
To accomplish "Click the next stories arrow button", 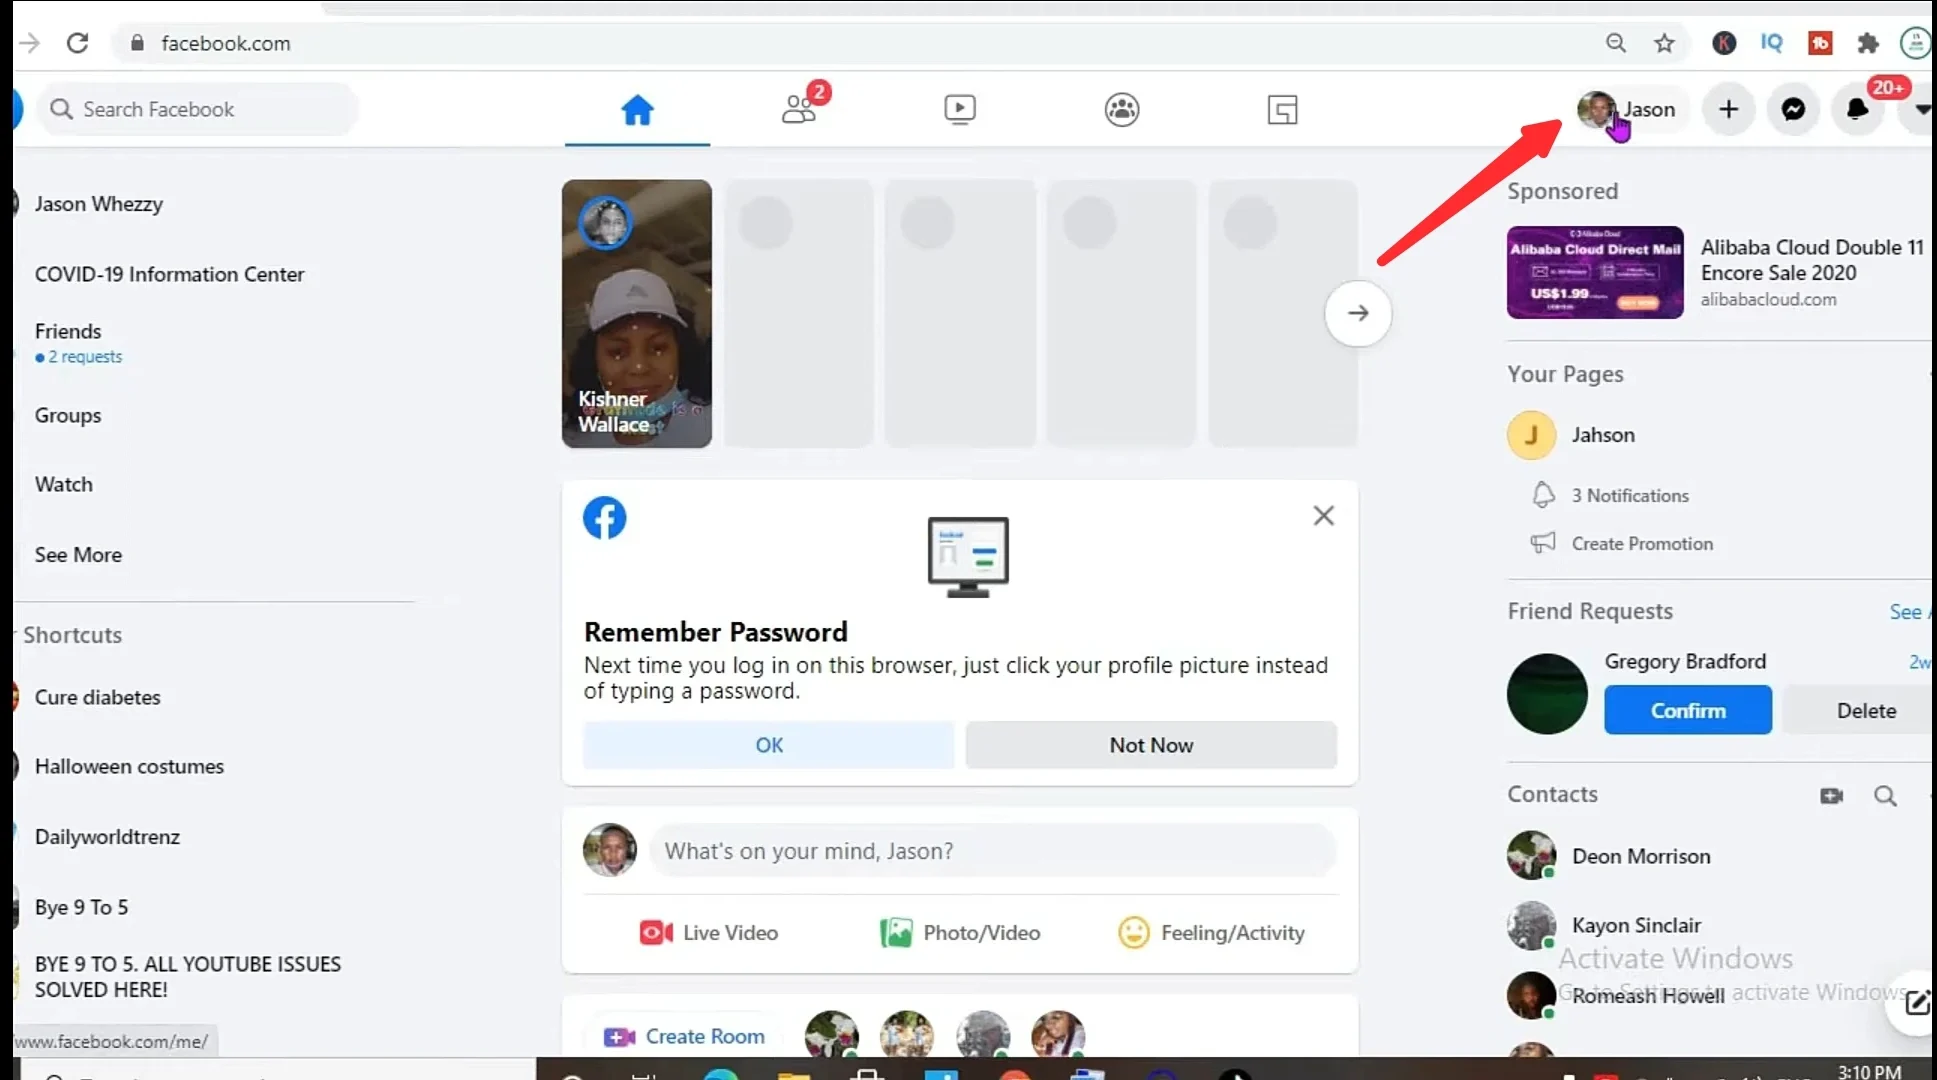I will [x=1357, y=313].
